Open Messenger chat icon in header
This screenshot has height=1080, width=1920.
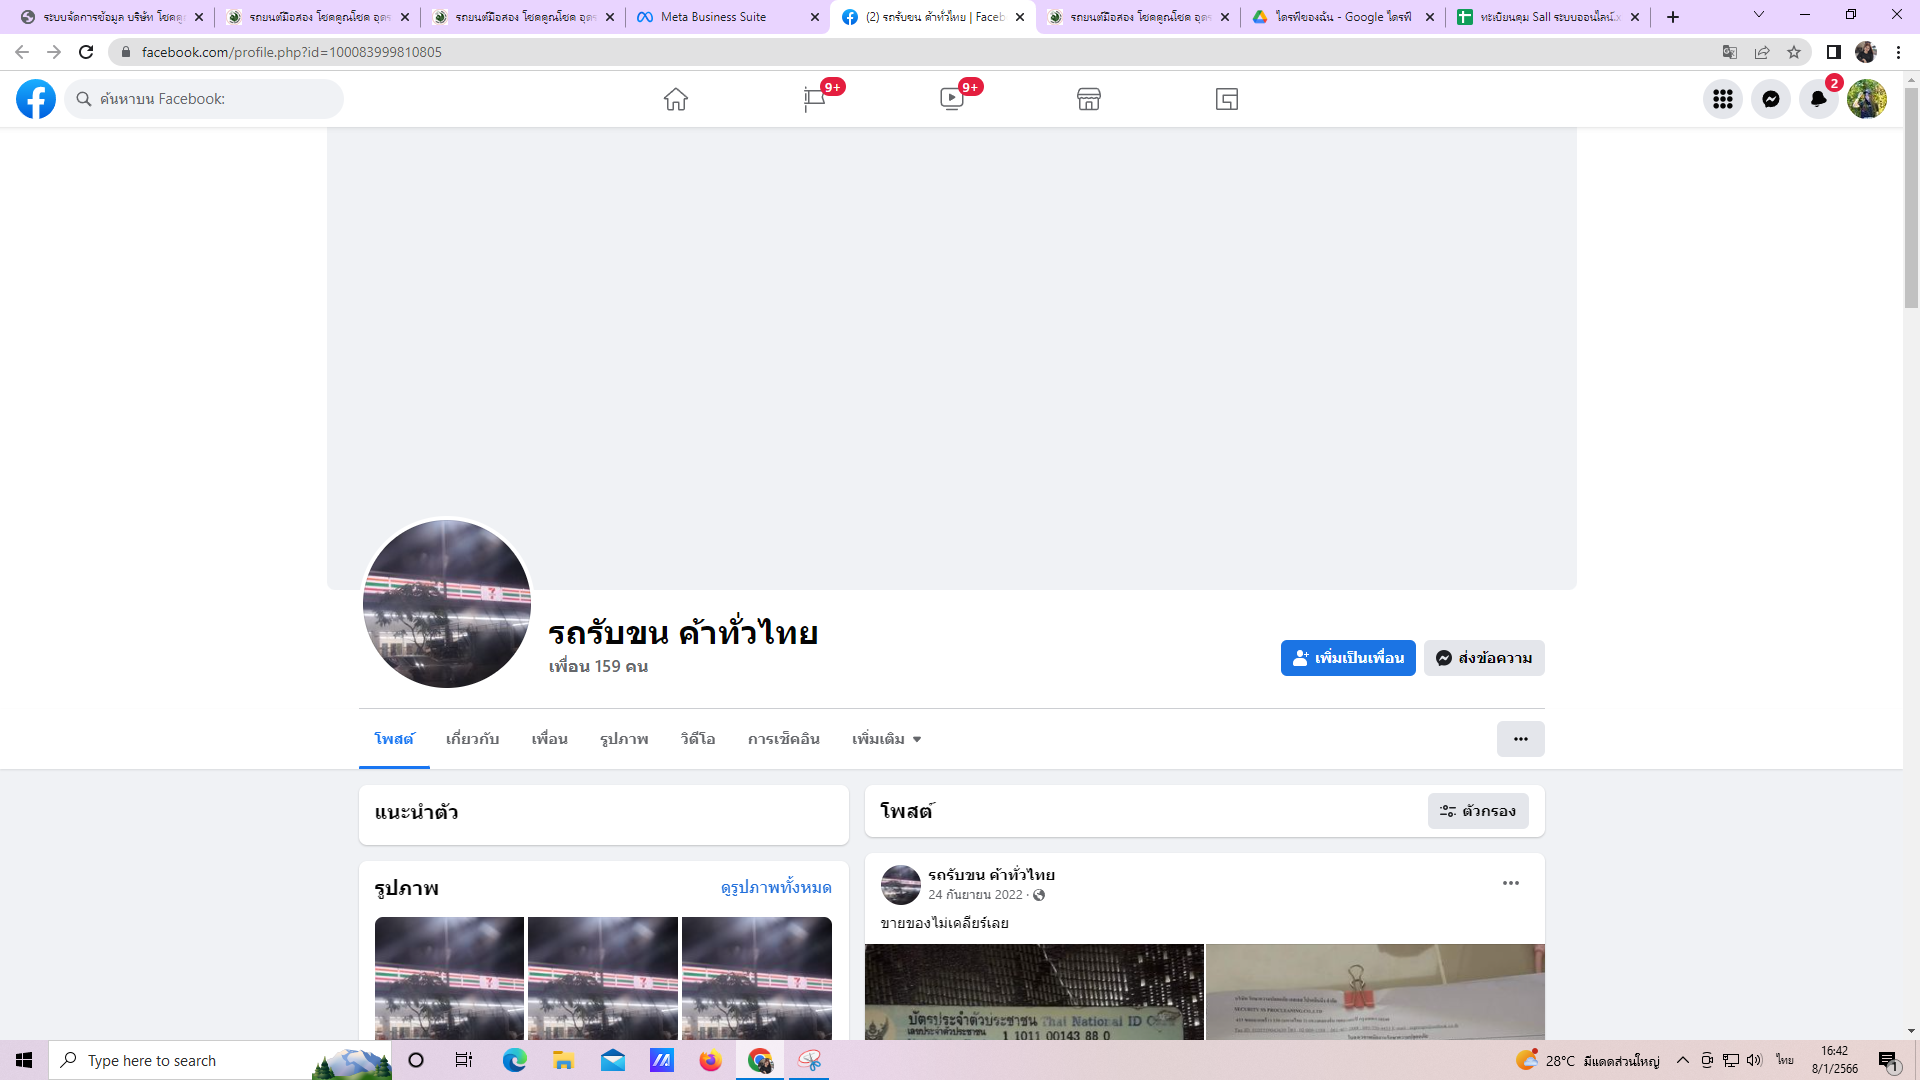click(1770, 99)
